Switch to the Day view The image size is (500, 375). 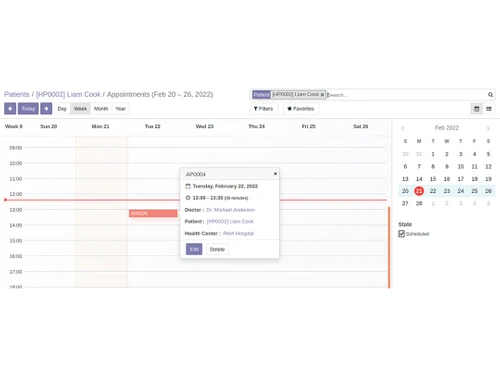click(x=62, y=109)
